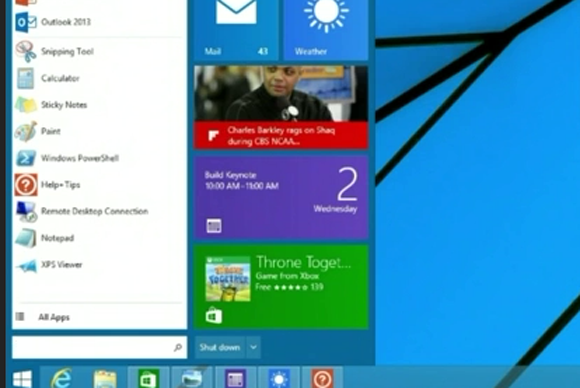Click the Snipping Tool label
The height and width of the screenshot is (388, 580).
tap(67, 51)
